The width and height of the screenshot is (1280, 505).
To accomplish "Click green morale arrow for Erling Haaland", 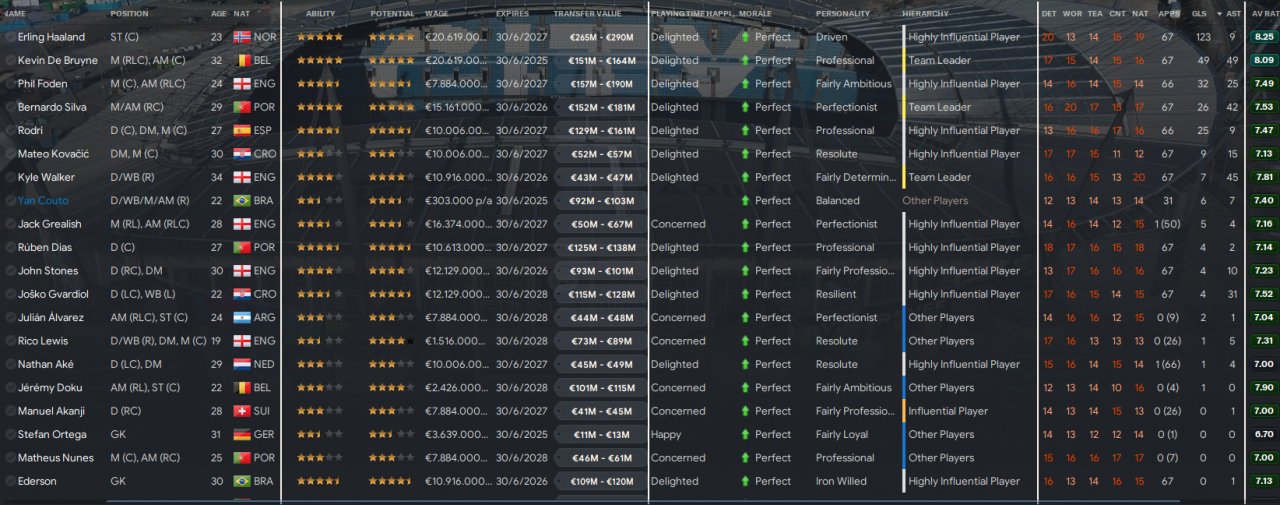I will coord(745,37).
